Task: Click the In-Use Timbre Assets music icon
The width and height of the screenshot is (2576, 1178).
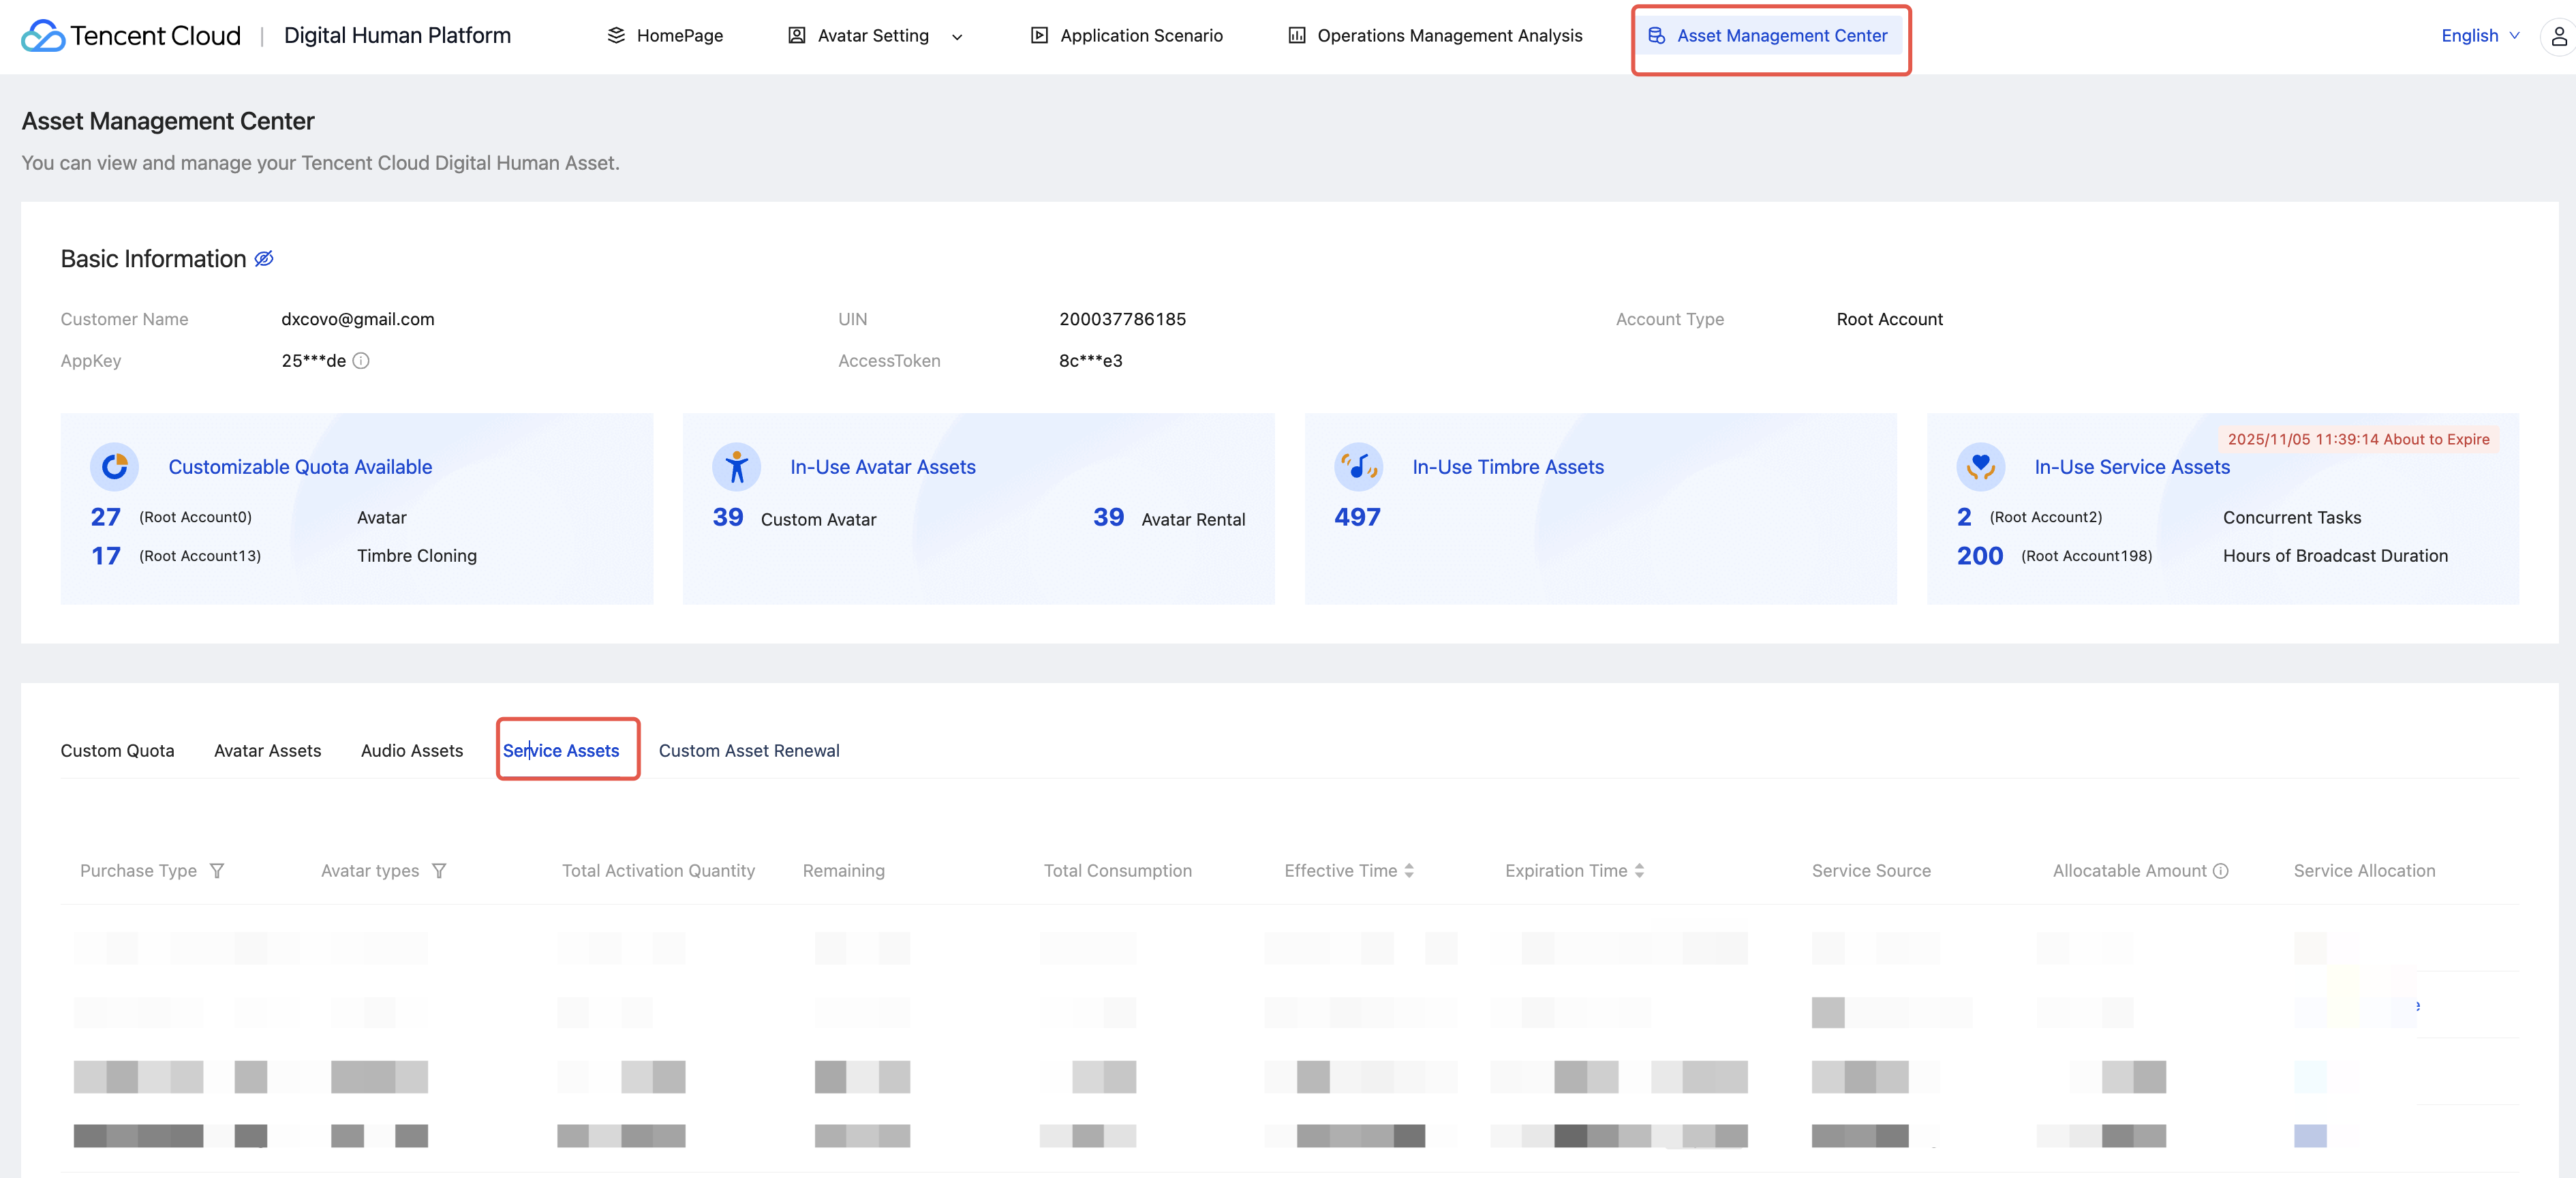Action: [x=1358, y=466]
